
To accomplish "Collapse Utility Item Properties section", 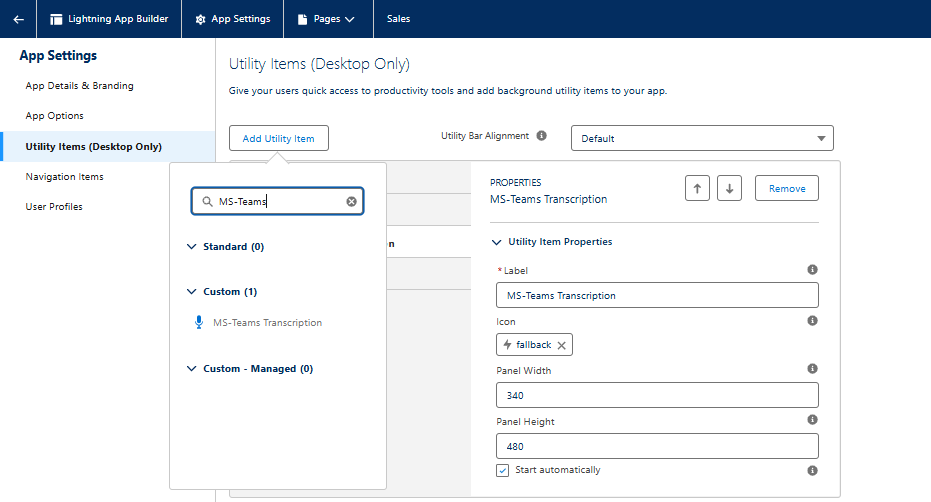I will pos(496,242).
